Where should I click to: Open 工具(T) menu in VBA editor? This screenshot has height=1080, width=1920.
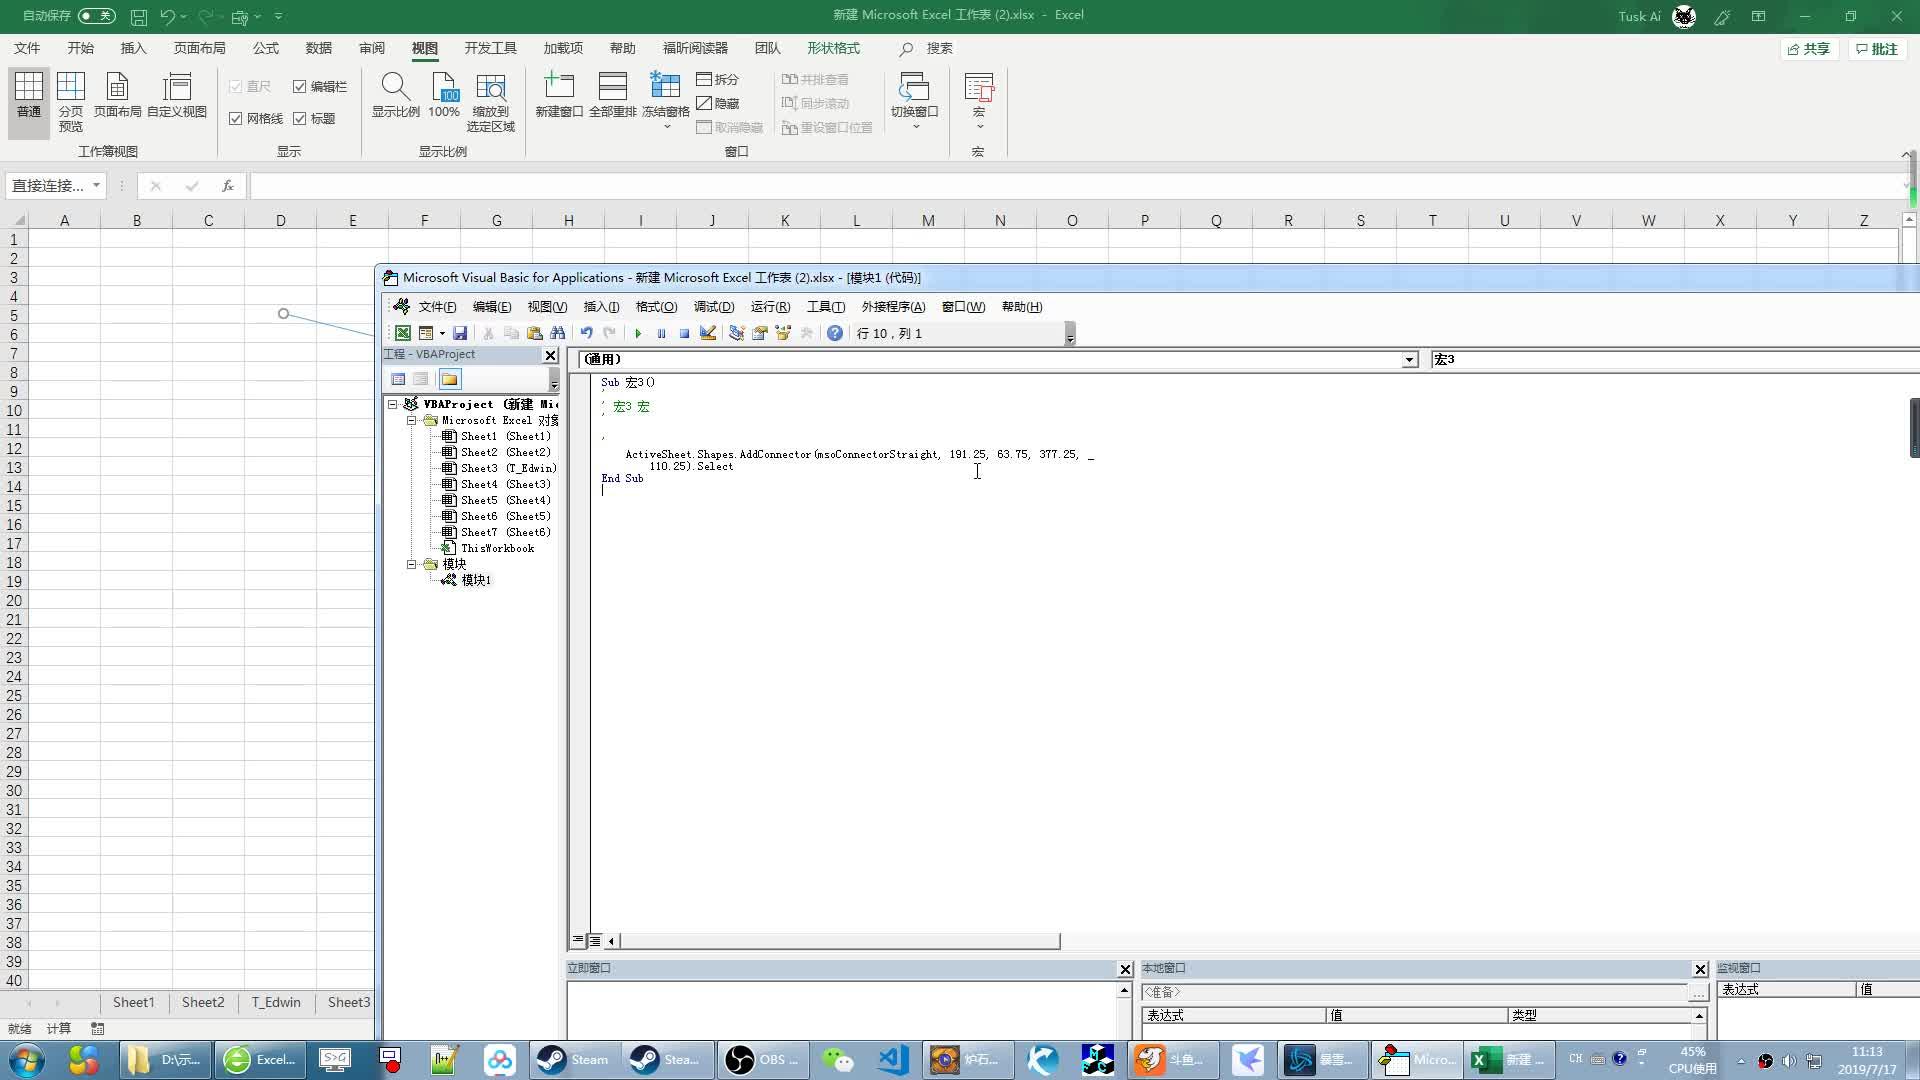[x=826, y=307]
